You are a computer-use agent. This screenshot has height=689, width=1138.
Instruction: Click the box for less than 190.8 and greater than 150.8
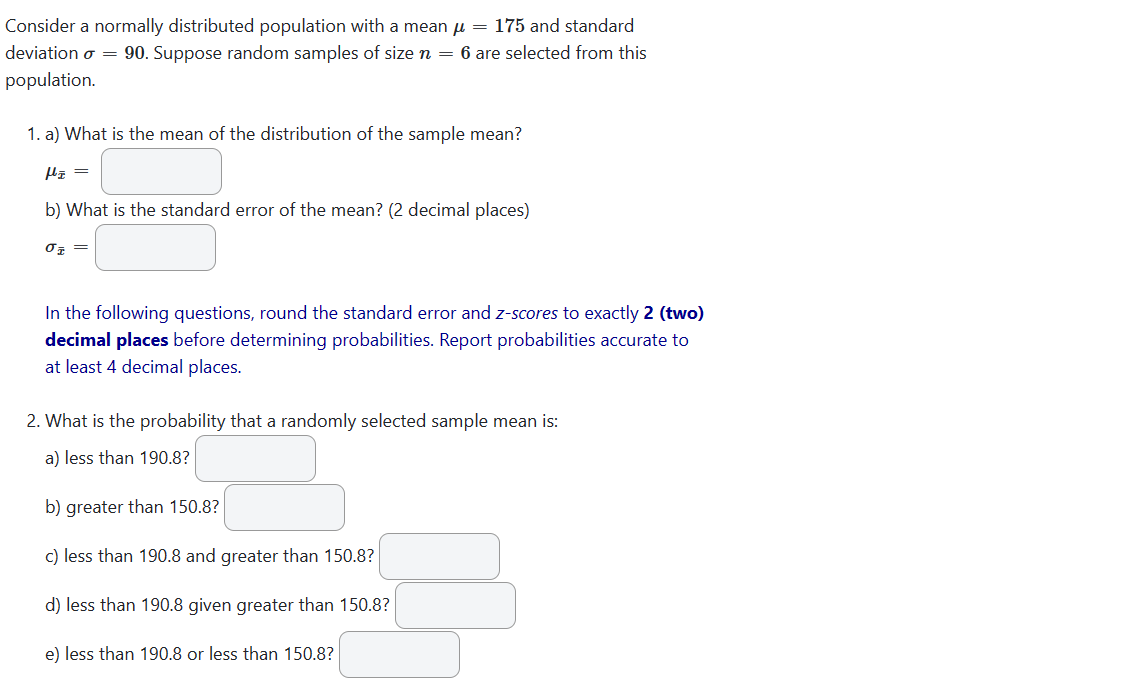click(x=438, y=556)
